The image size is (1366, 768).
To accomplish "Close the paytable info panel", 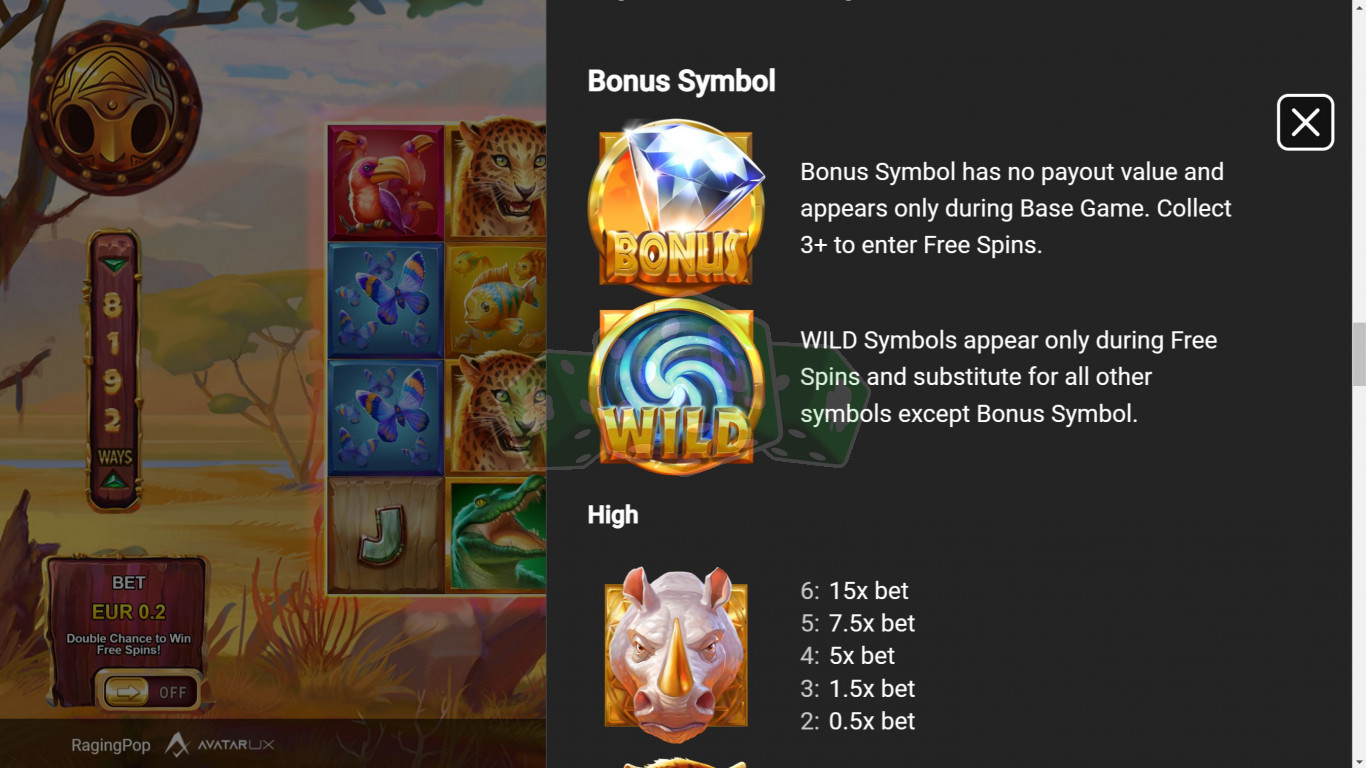I will click(x=1305, y=123).
